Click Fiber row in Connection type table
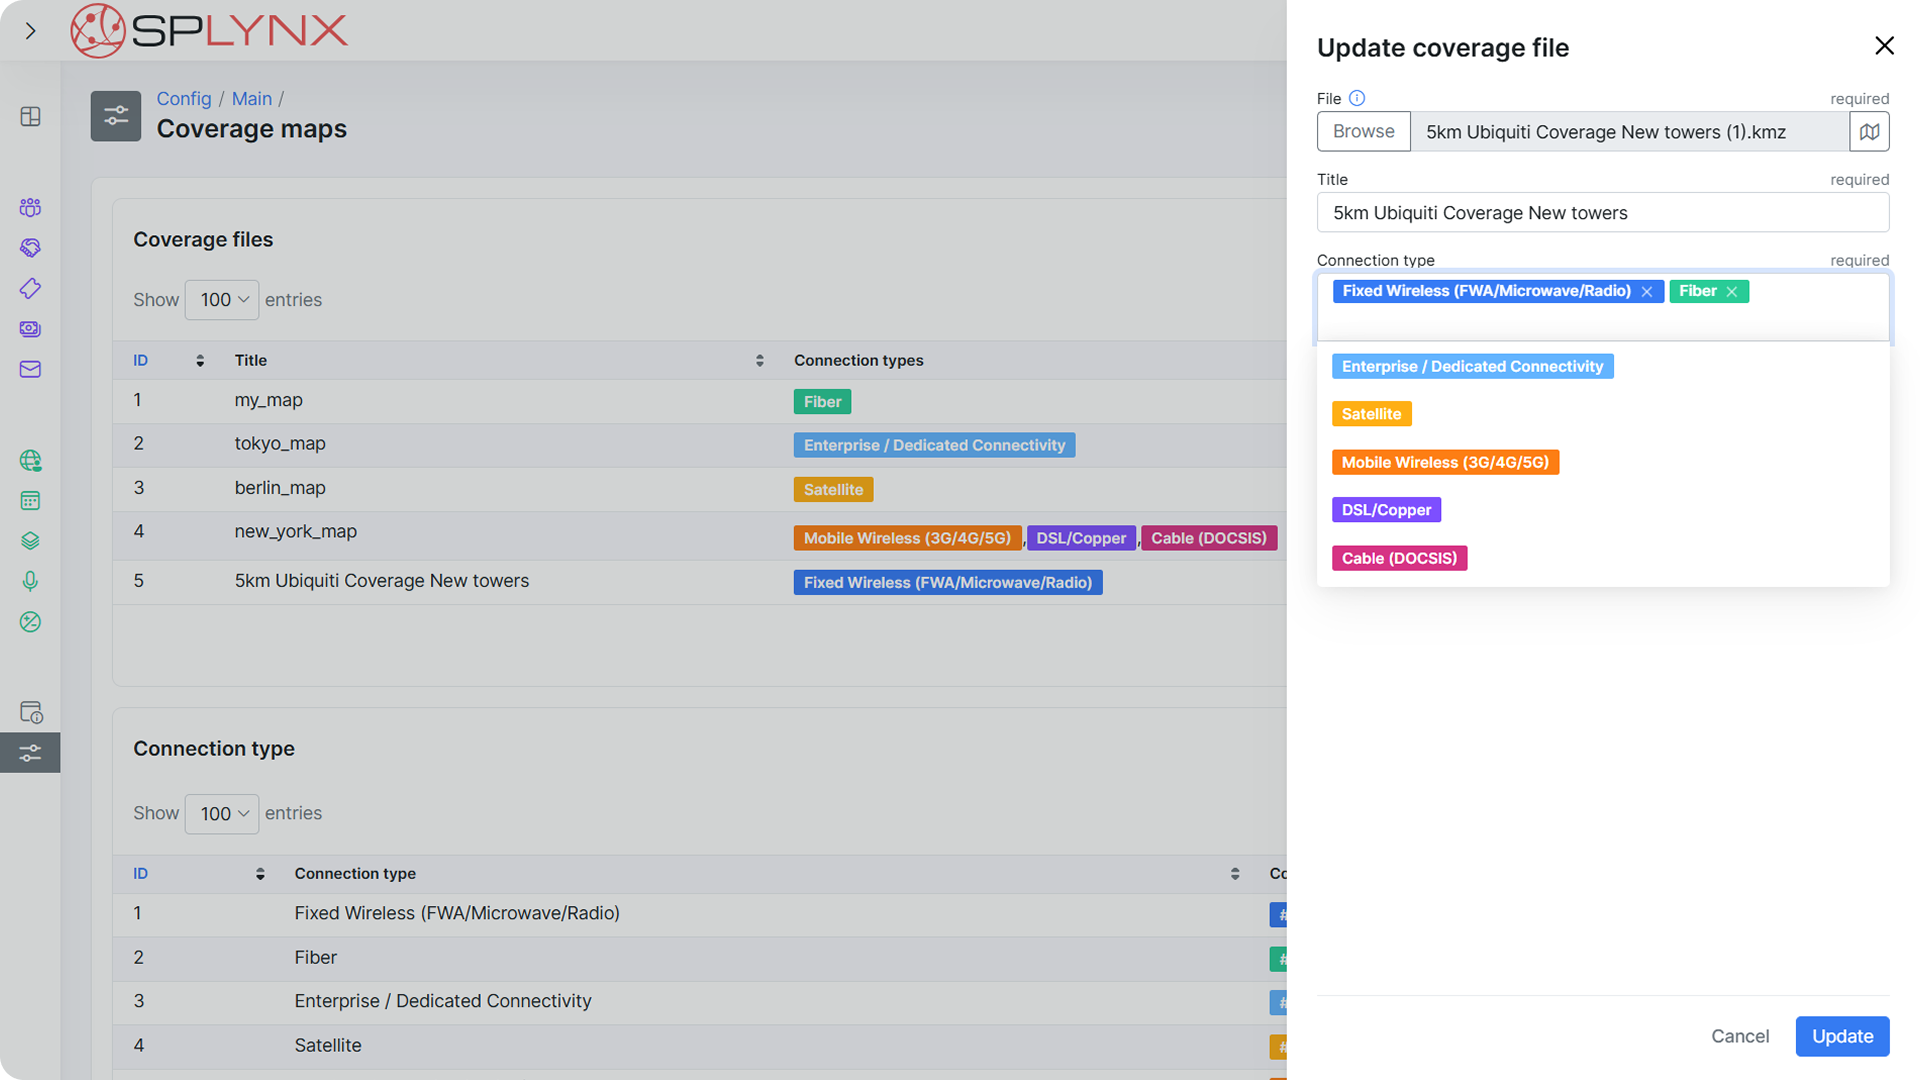 point(699,958)
